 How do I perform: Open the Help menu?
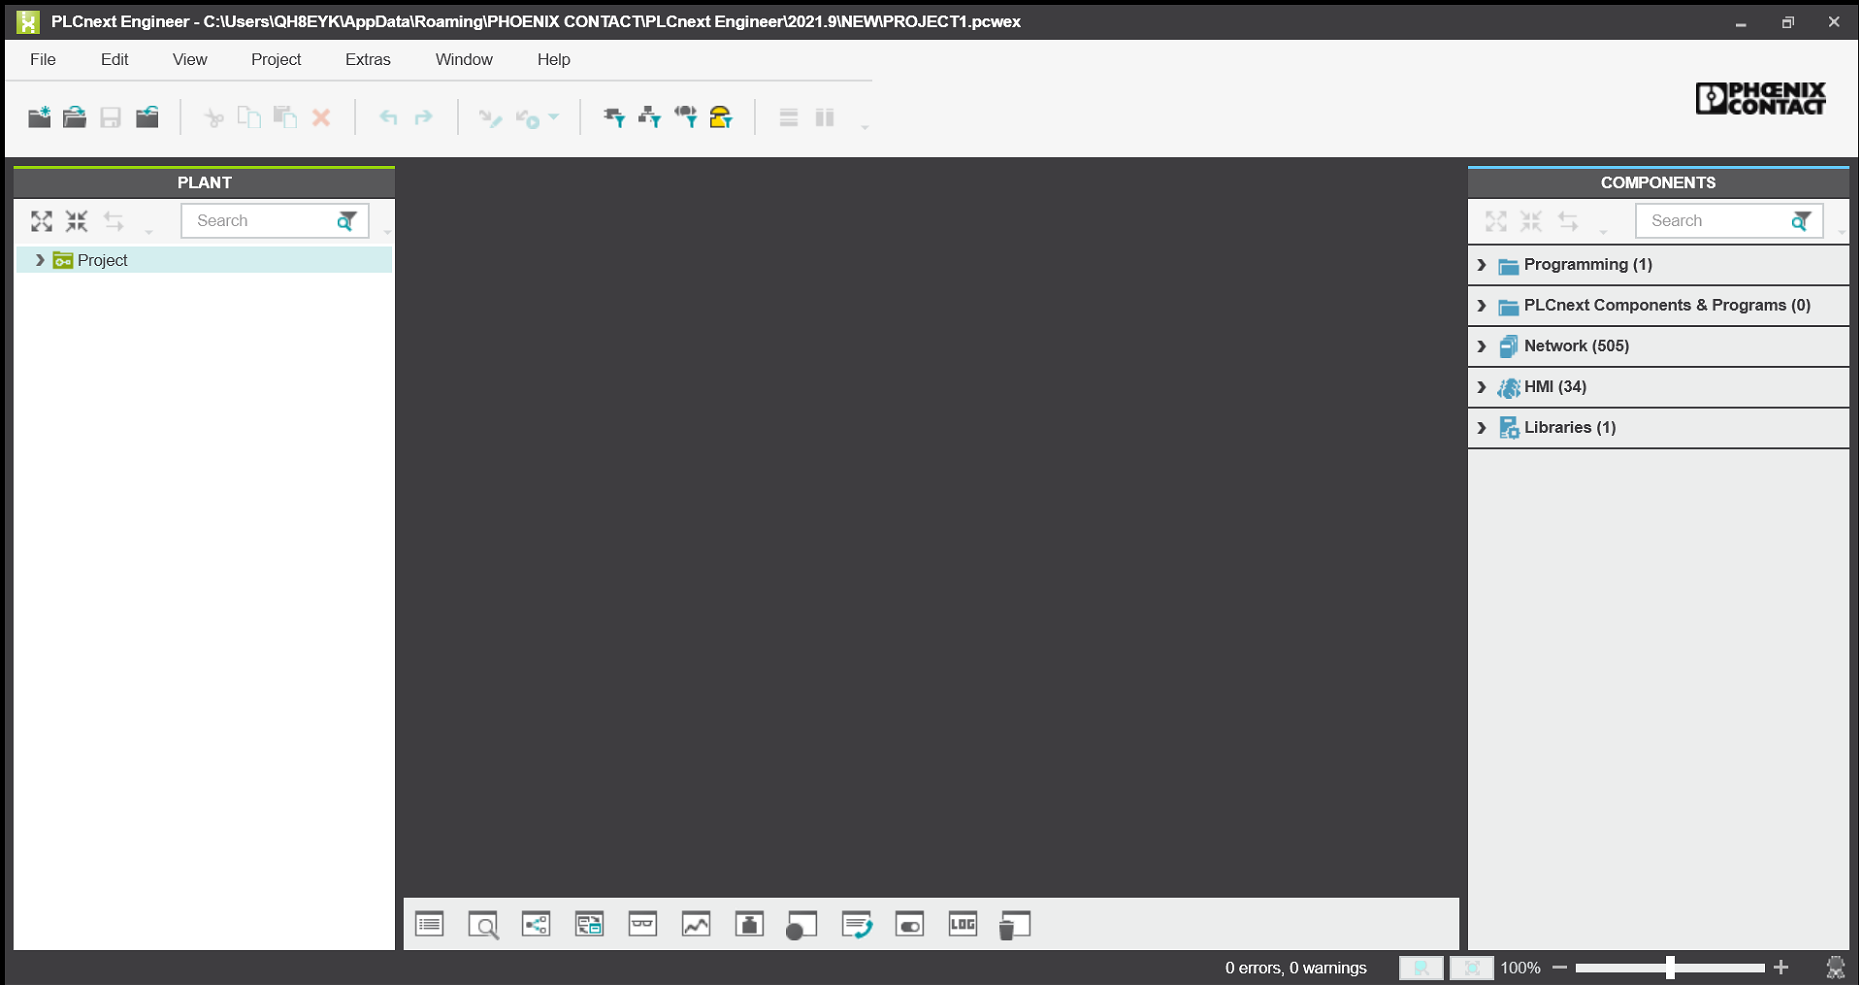coord(554,59)
